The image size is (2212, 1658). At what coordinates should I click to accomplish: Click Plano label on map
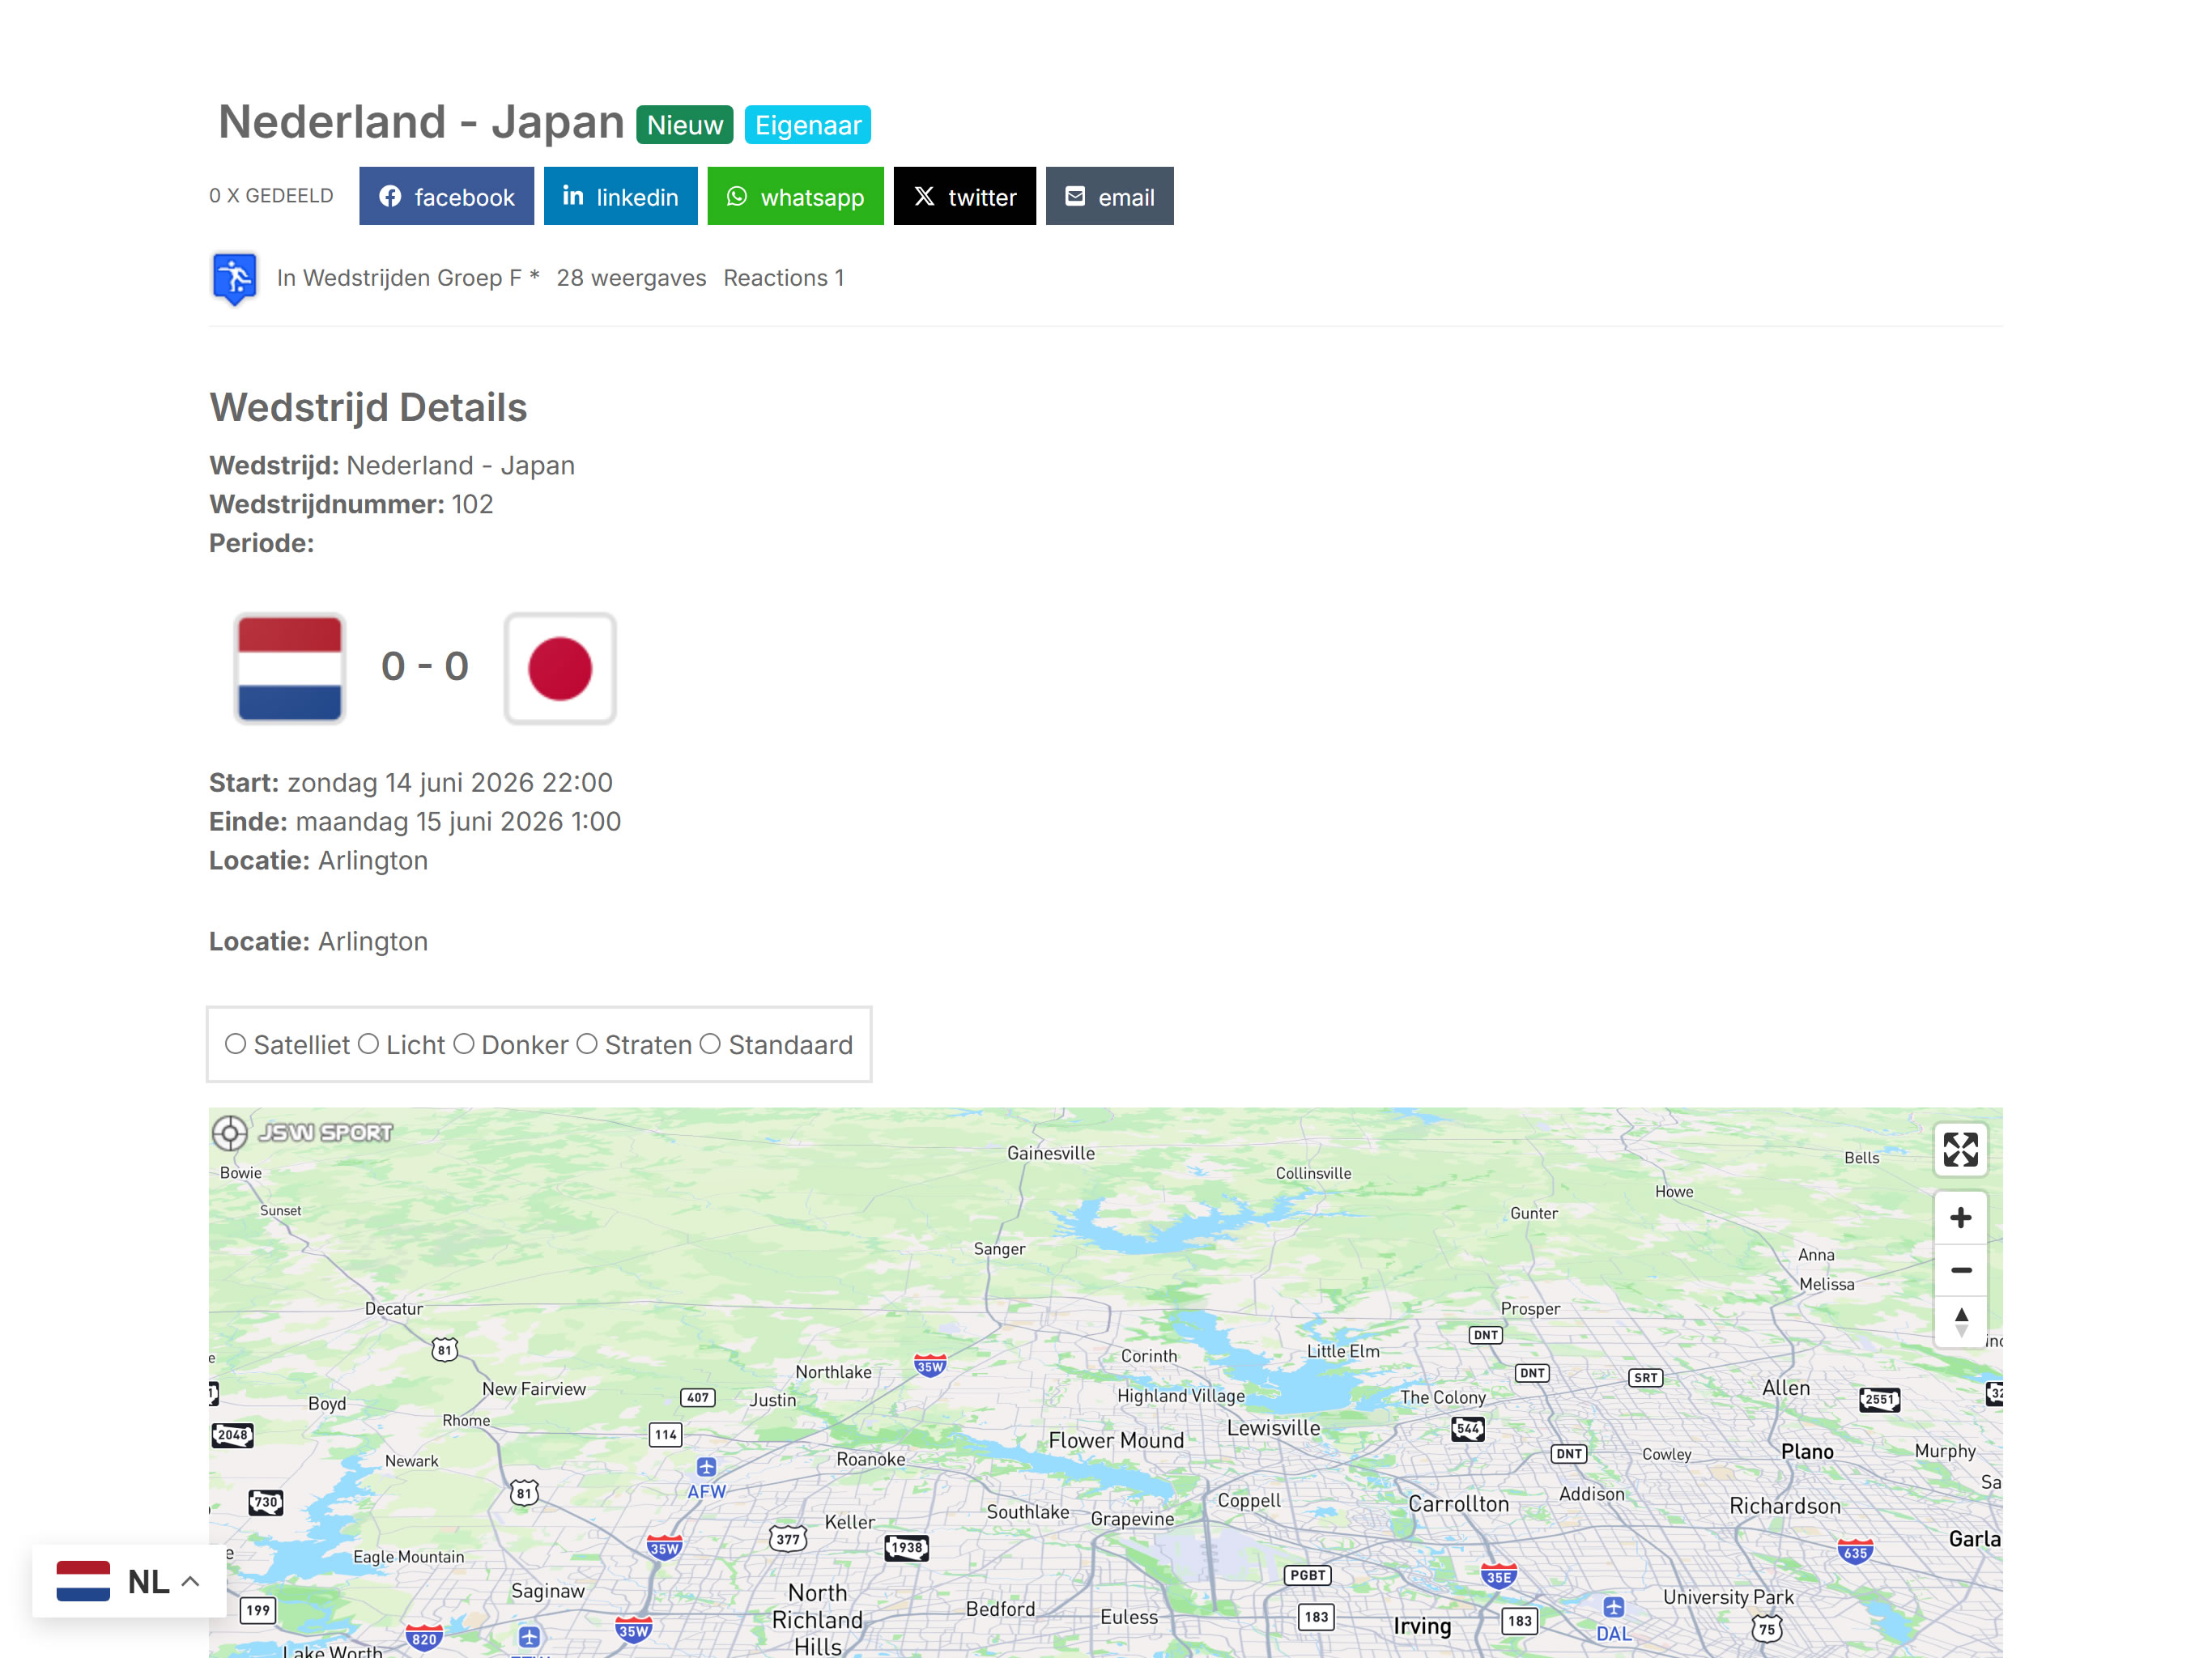click(x=1807, y=1451)
